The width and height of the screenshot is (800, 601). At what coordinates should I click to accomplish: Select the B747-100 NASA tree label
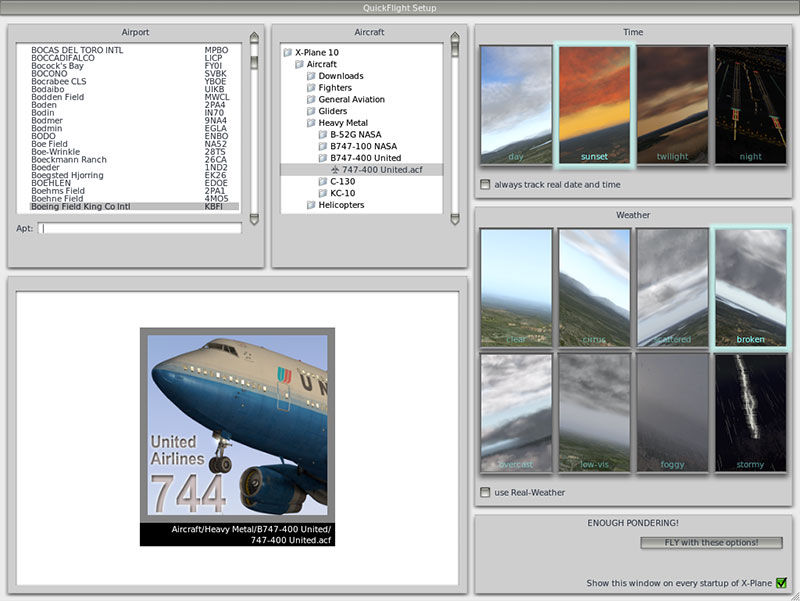[x=363, y=146]
